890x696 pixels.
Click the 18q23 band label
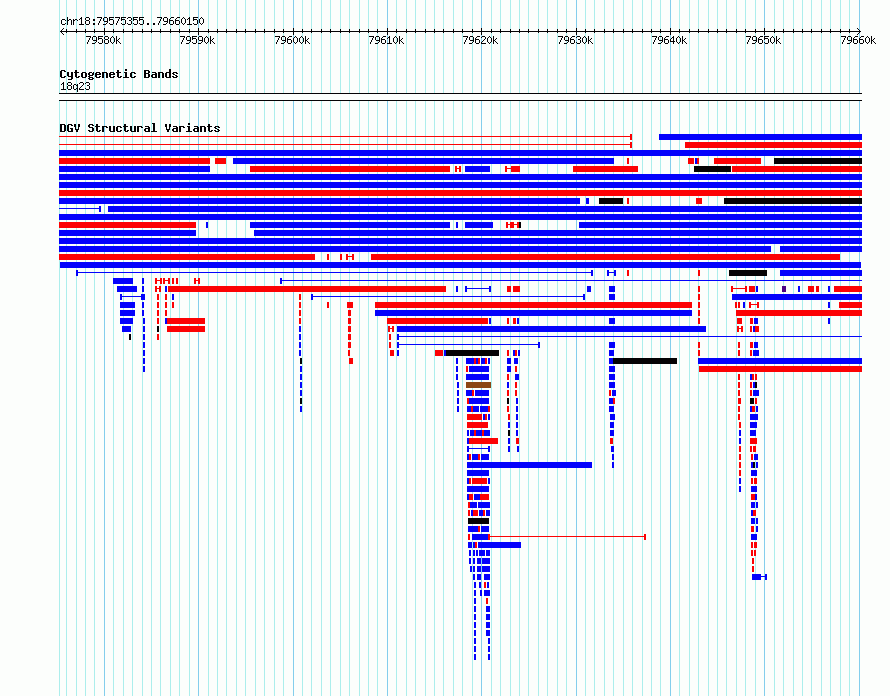tap(75, 86)
